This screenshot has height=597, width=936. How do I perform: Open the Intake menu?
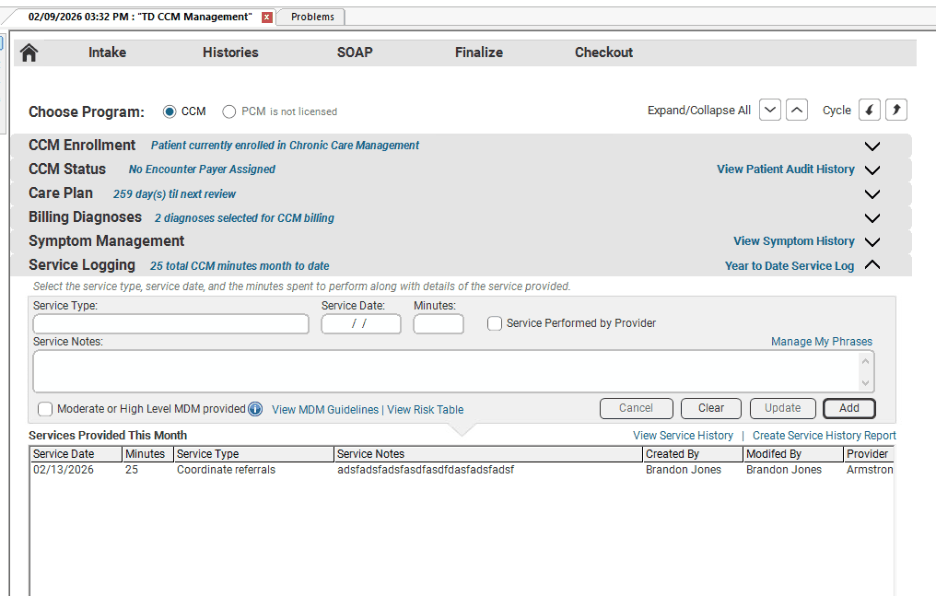[x=107, y=53]
